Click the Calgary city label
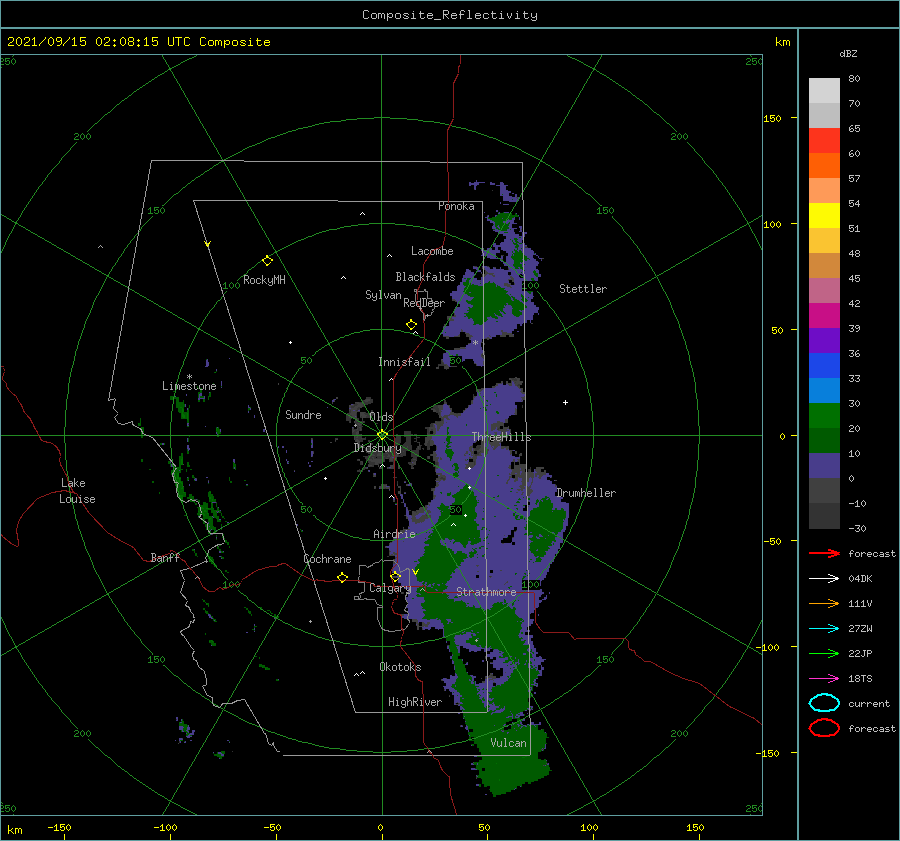 (x=390, y=588)
